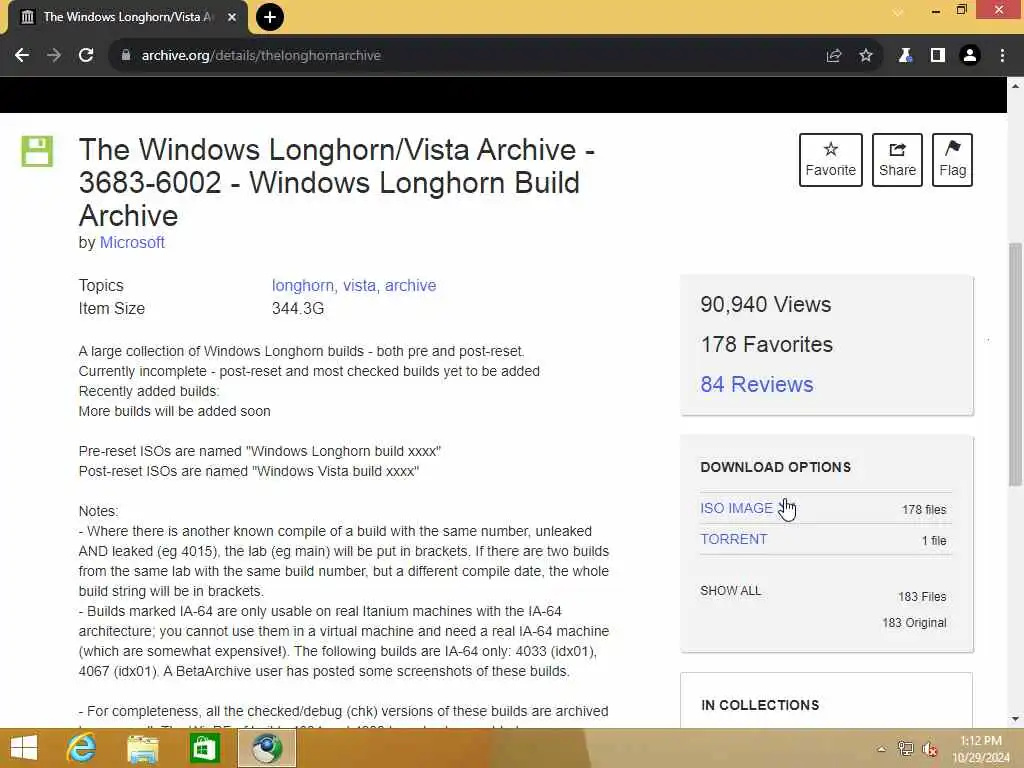
Task: Flag this item with the Flag button
Action: click(952, 160)
